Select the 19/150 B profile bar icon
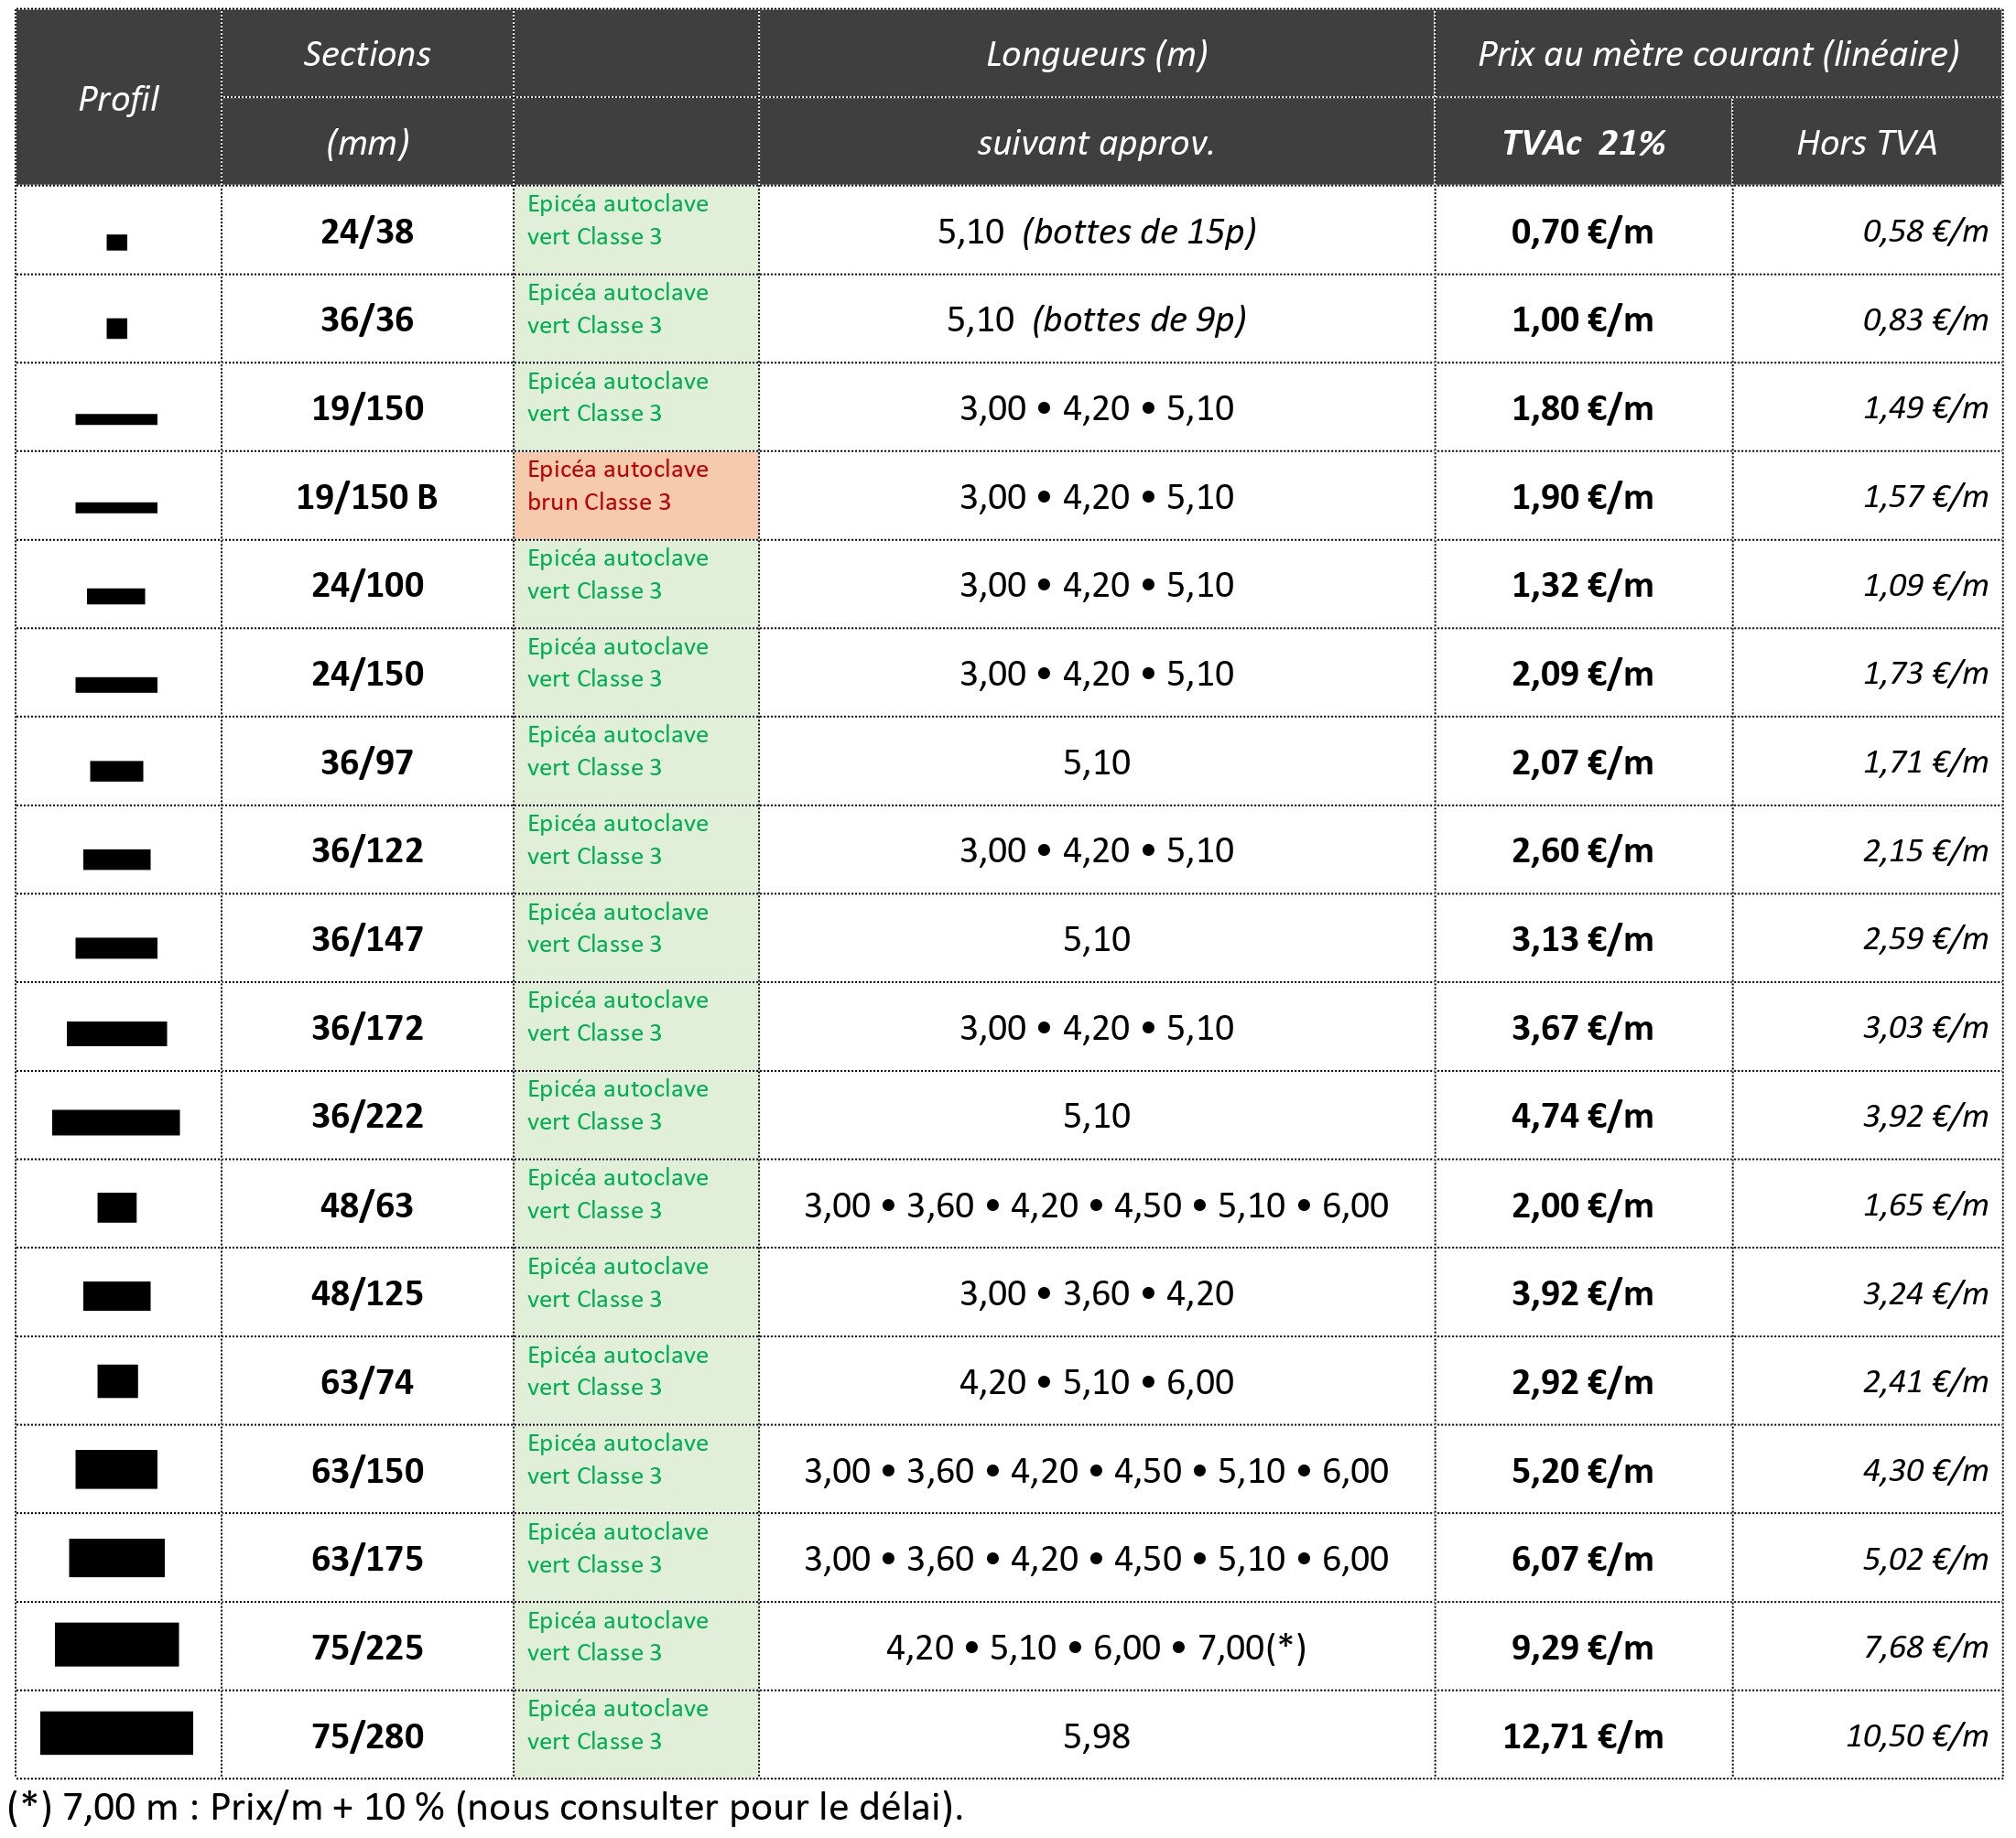The width and height of the screenshot is (2016, 1838). (116, 507)
